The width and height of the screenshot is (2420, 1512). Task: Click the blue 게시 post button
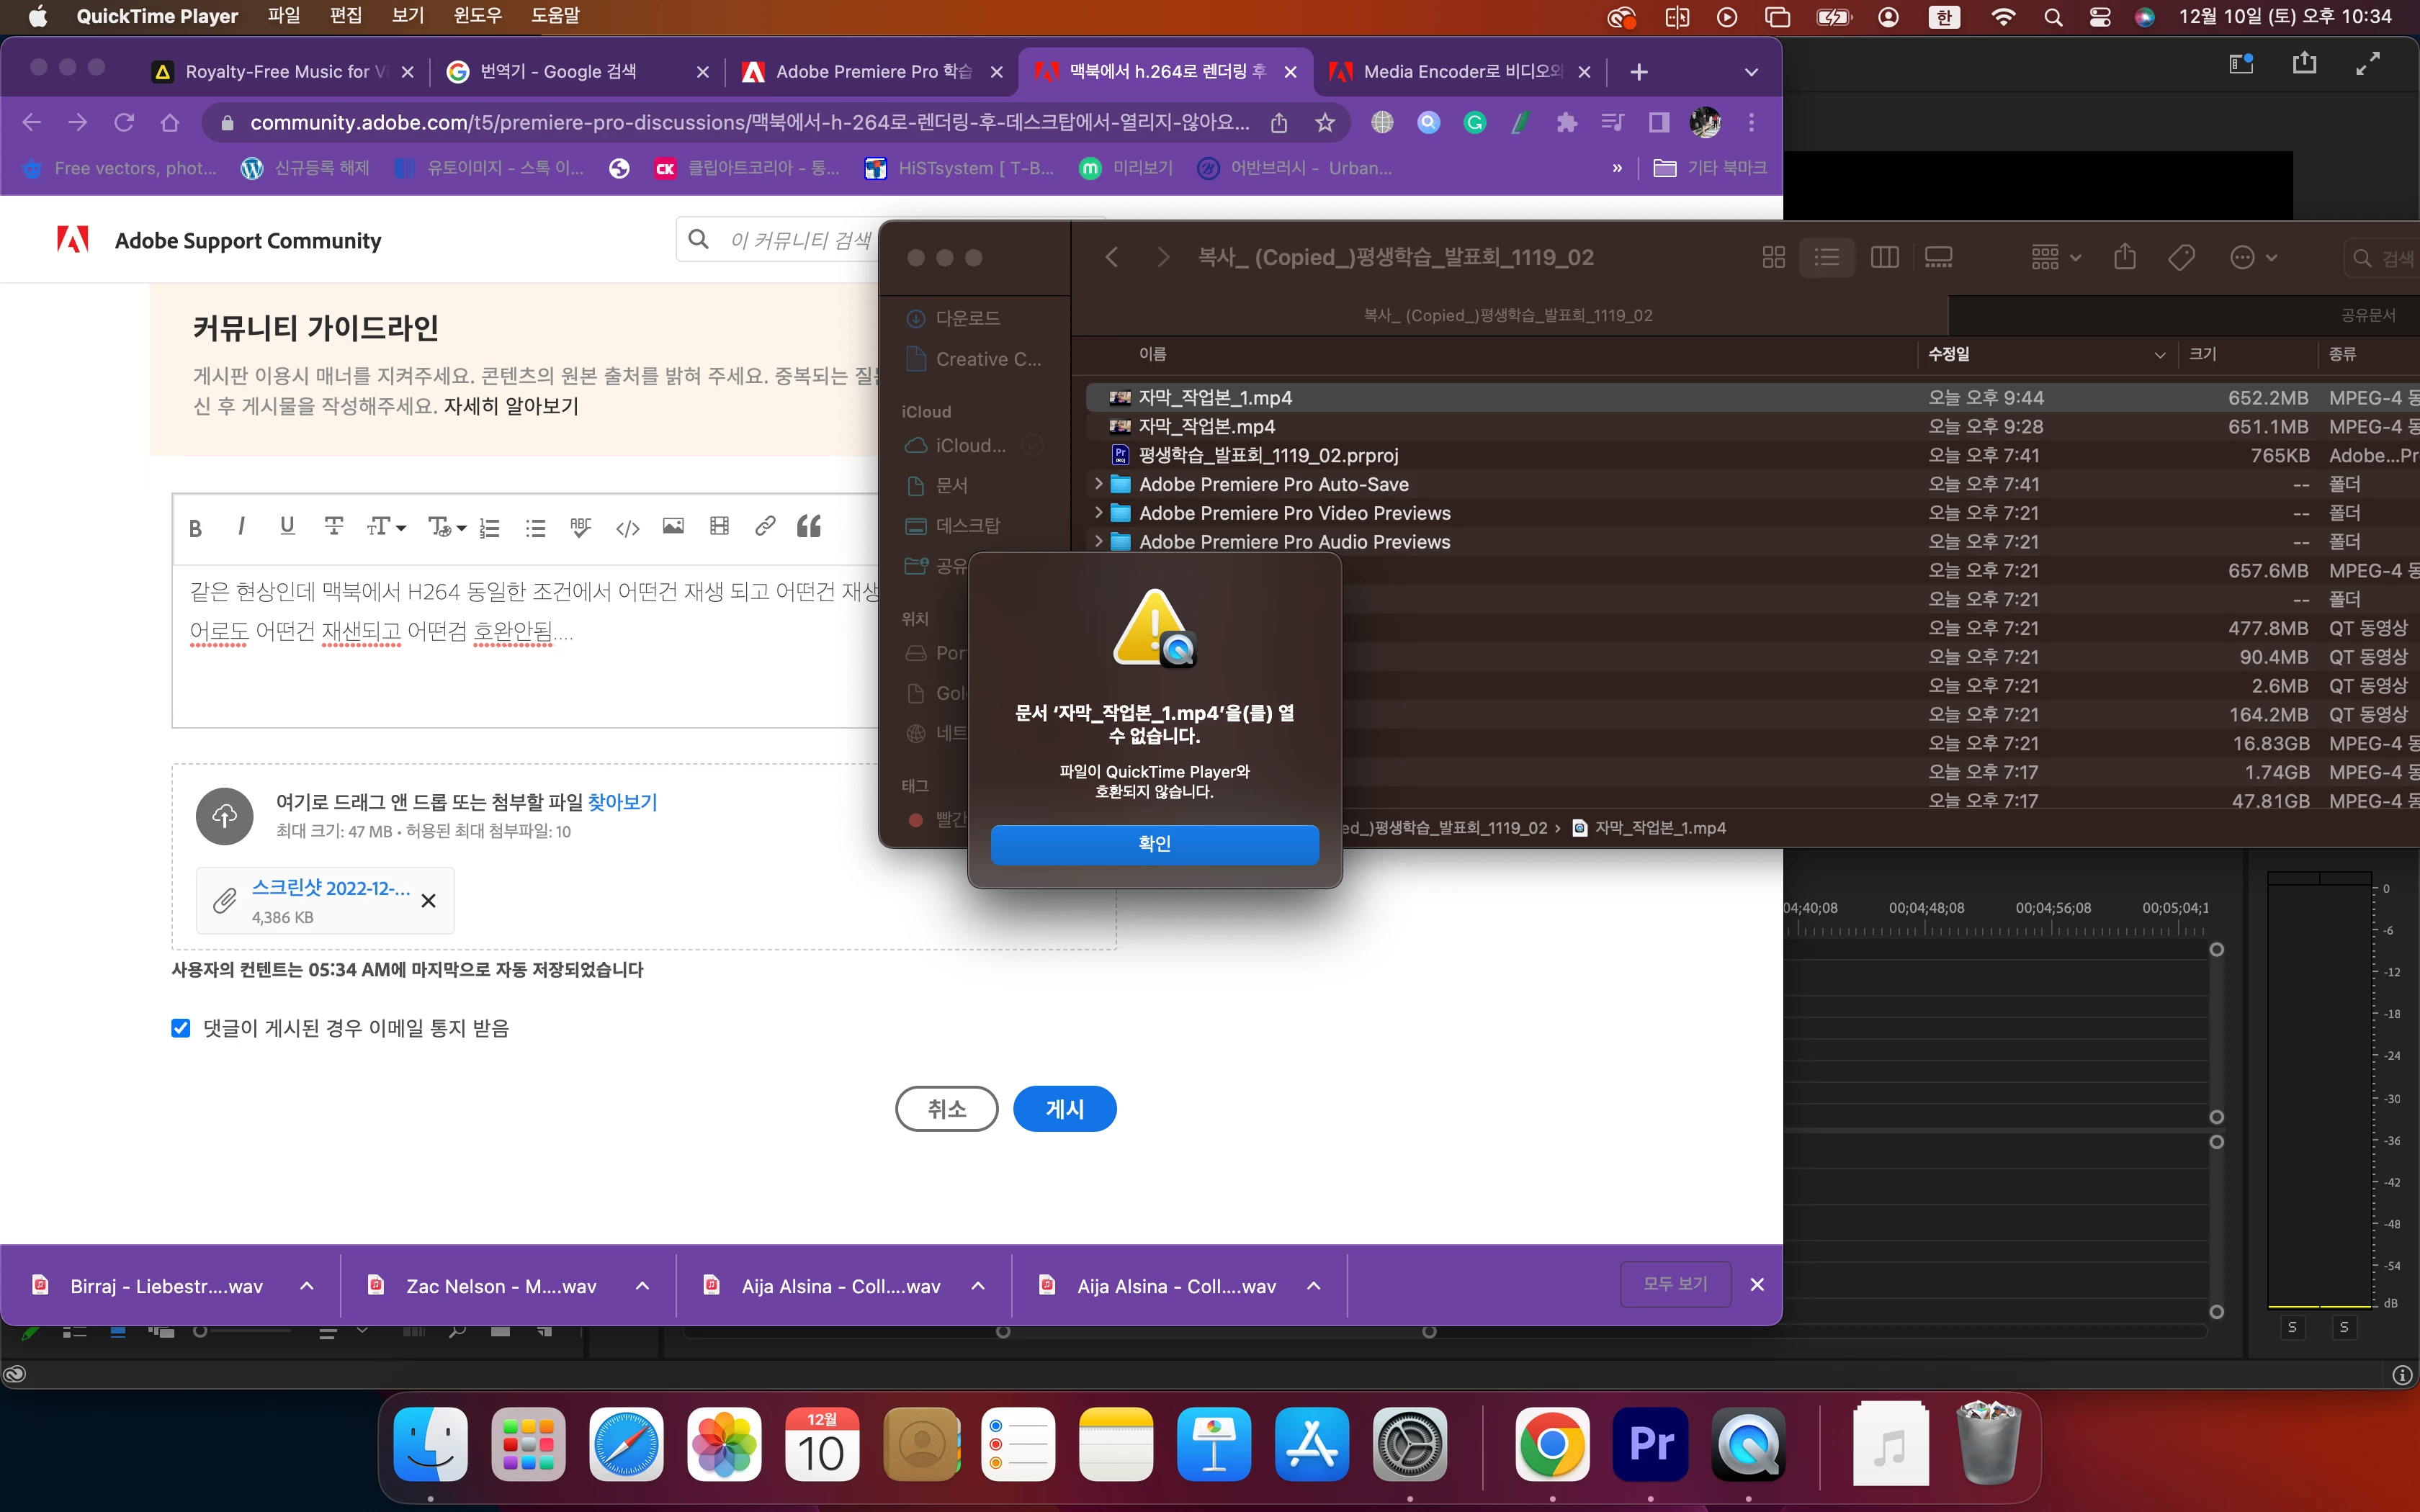tap(1064, 1109)
